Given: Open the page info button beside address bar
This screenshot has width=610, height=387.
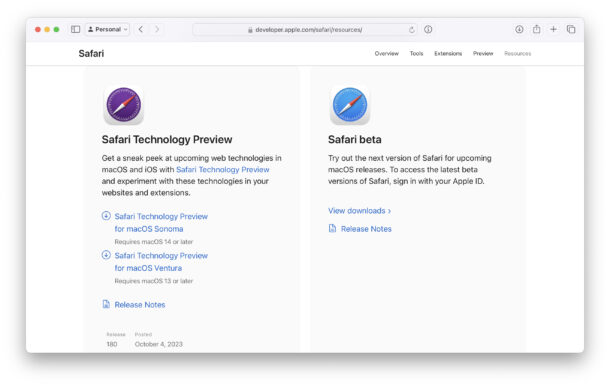Looking at the screenshot, I should click(428, 29).
